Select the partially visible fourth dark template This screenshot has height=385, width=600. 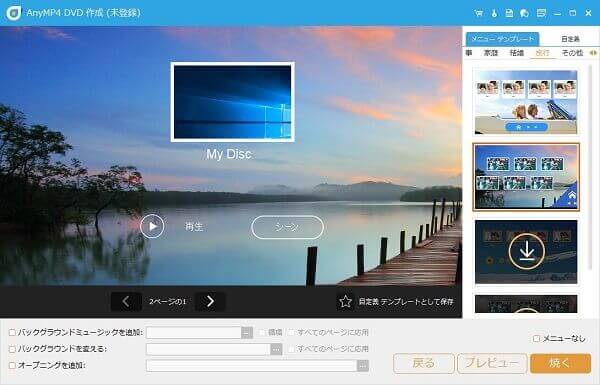[526, 304]
